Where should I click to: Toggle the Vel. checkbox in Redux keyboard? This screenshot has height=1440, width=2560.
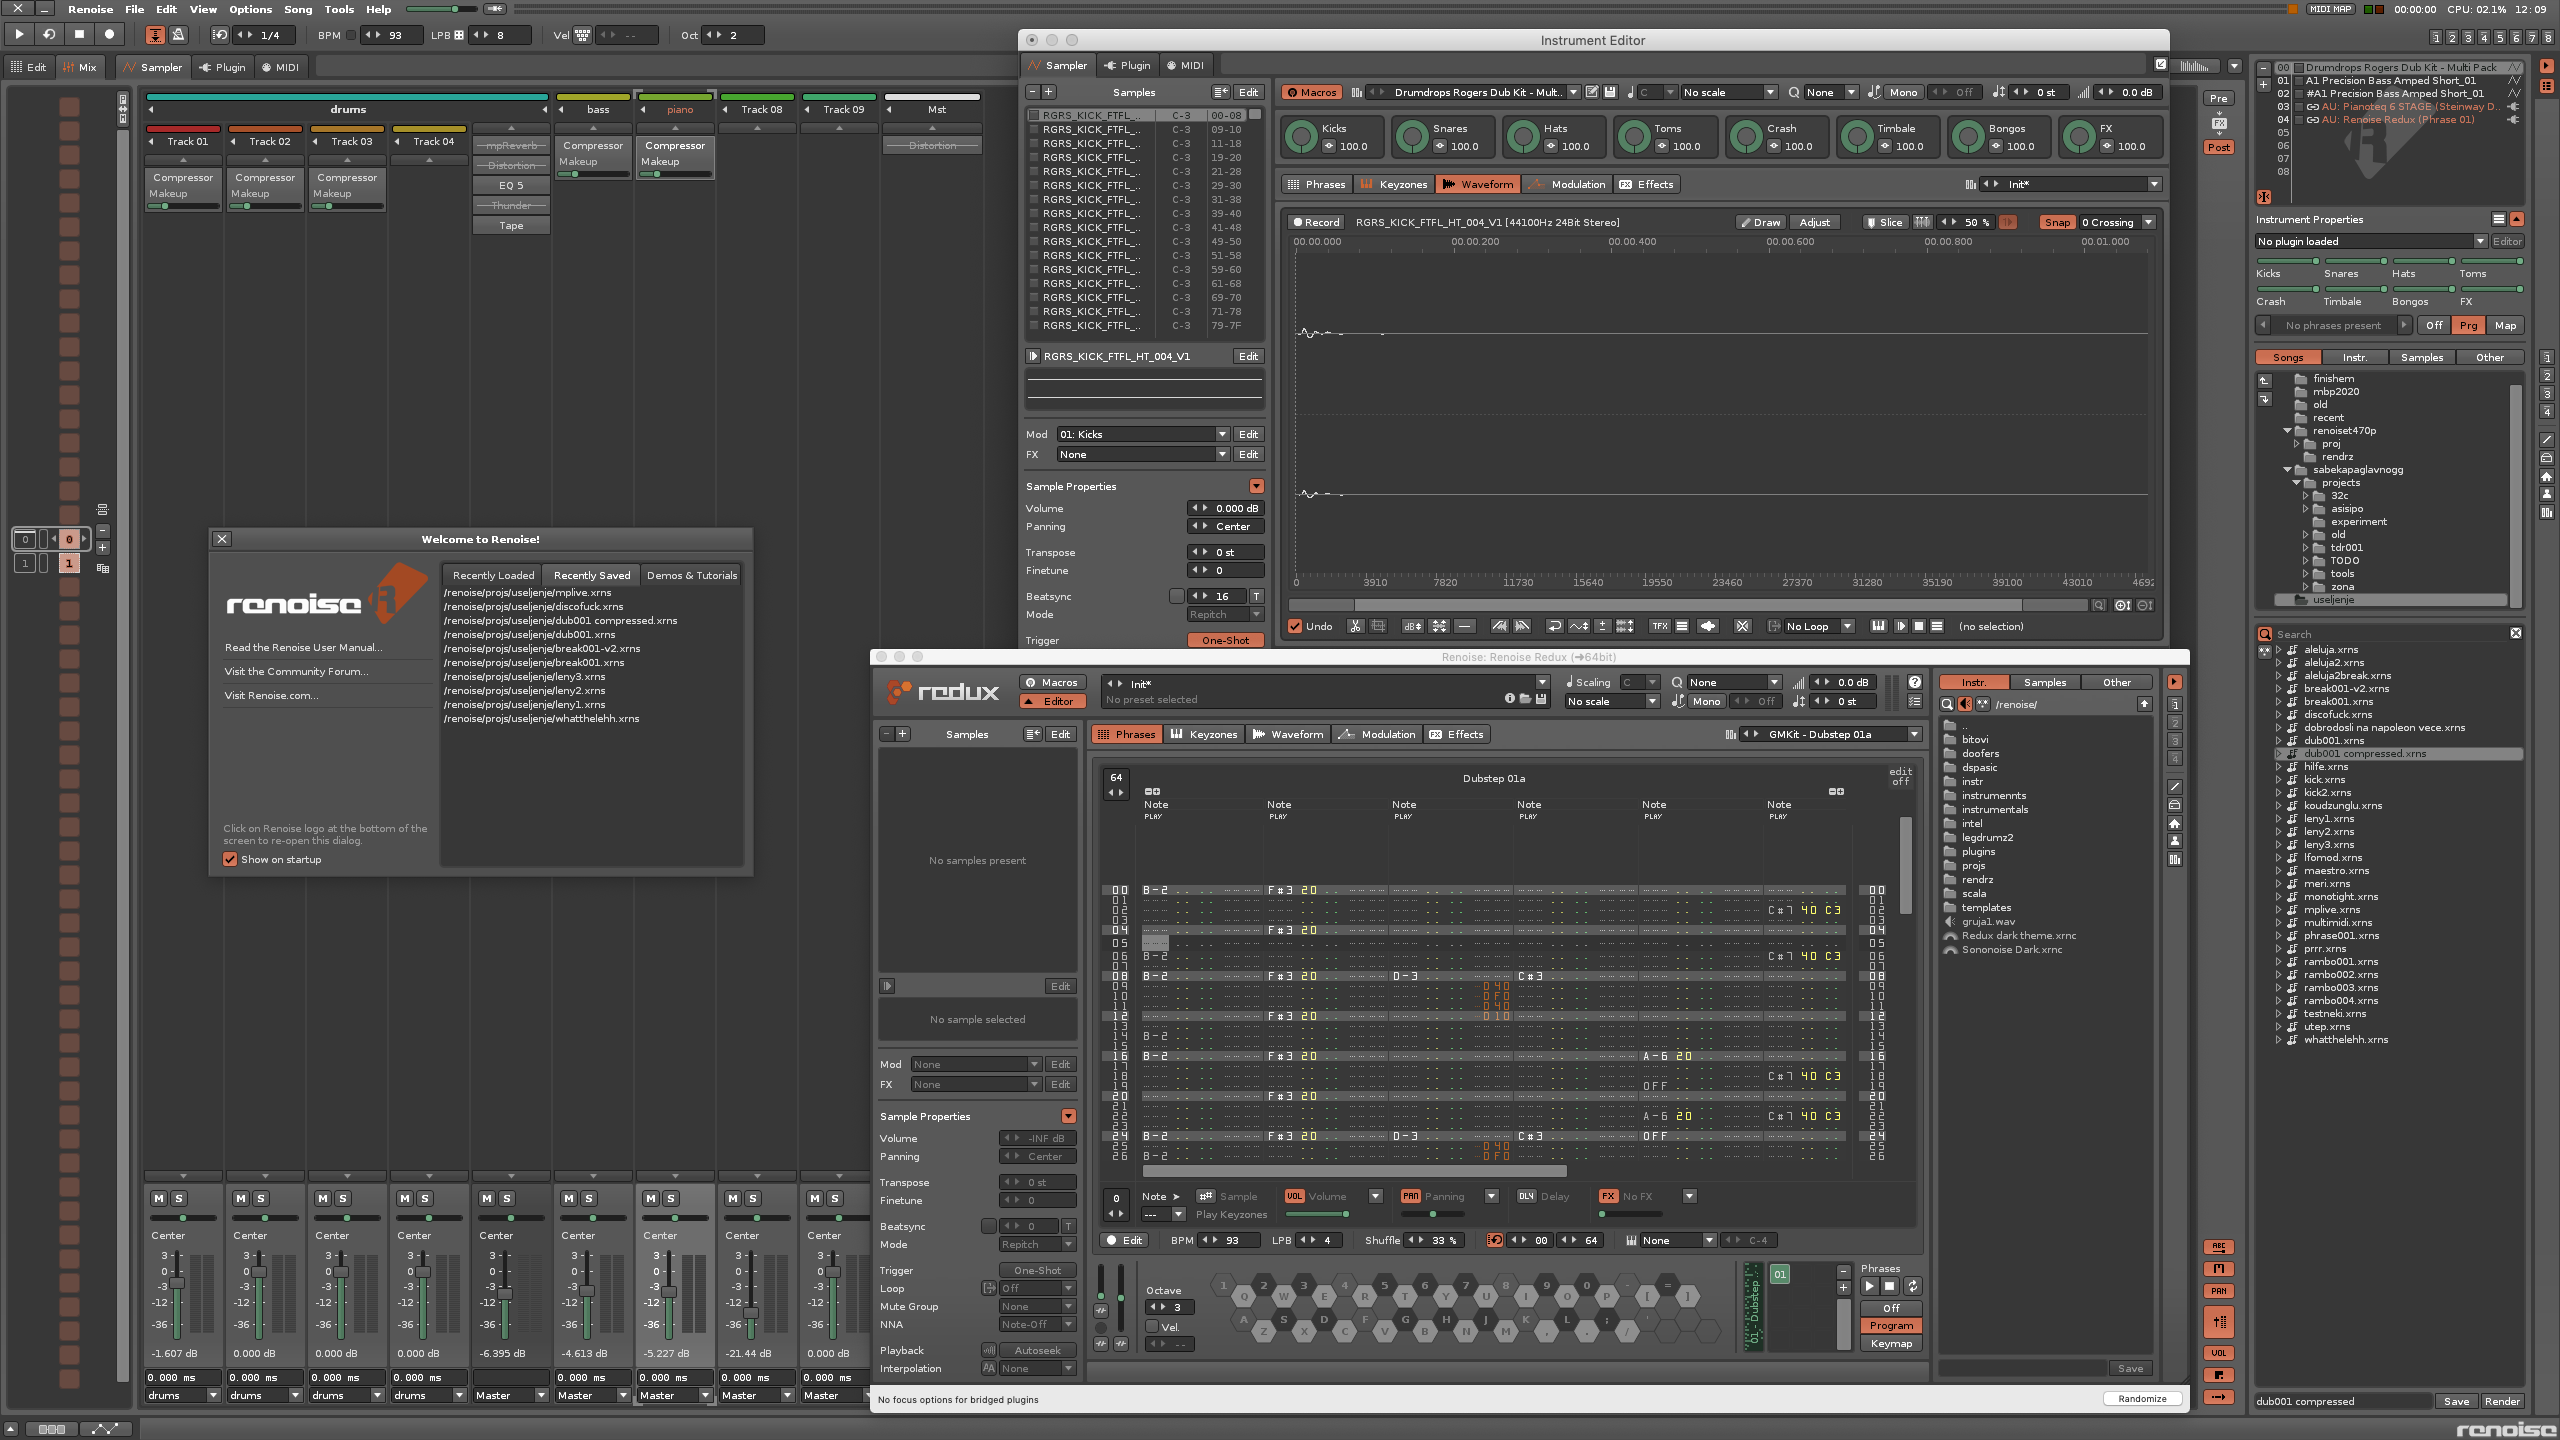1152,1326
